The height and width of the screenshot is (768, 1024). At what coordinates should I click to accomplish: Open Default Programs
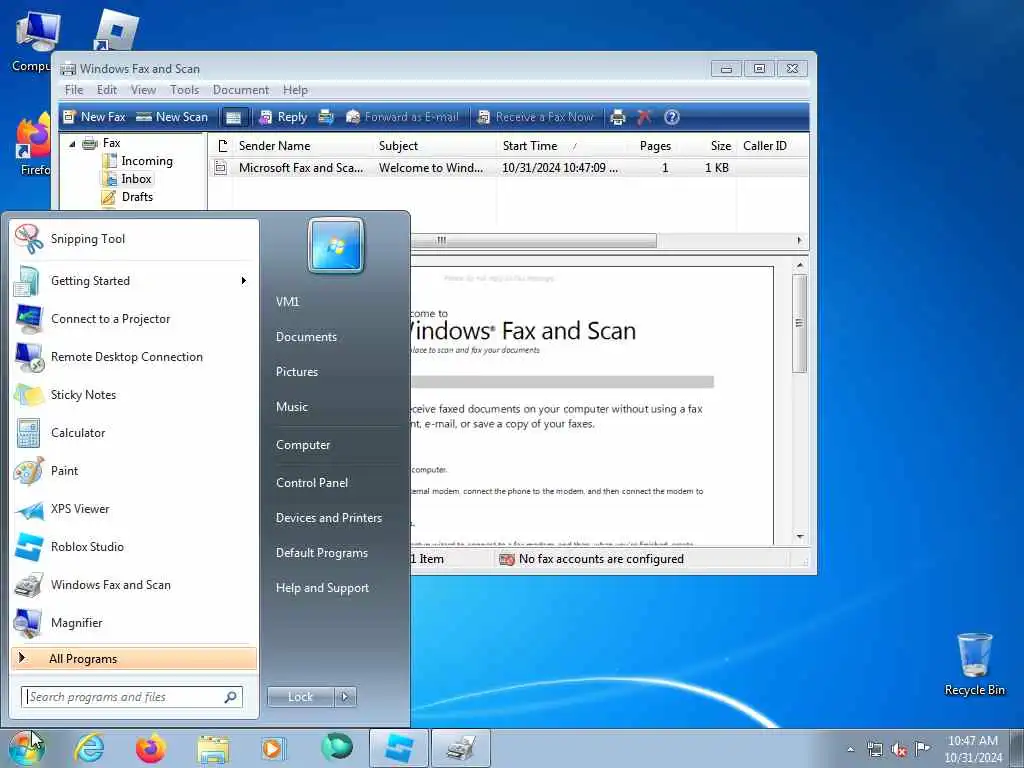click(321, 553)
